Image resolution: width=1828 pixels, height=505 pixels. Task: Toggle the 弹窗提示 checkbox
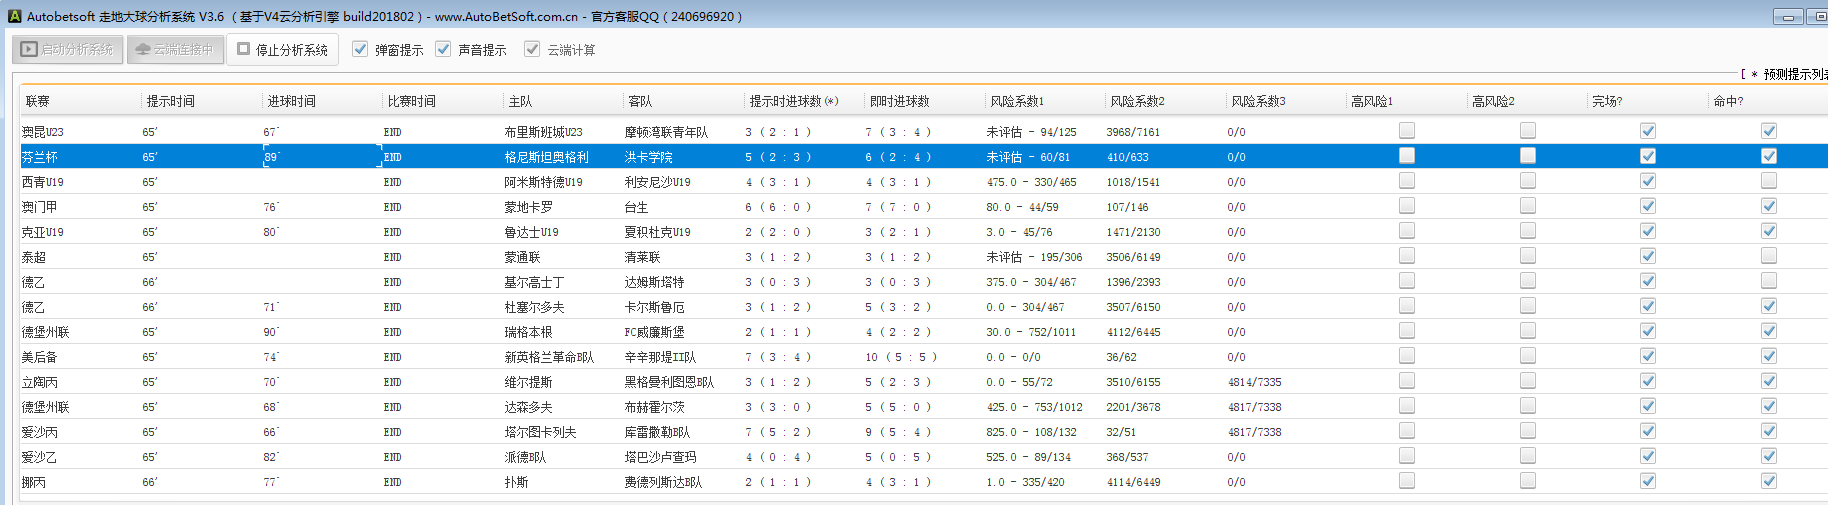(x=360, y=49)
